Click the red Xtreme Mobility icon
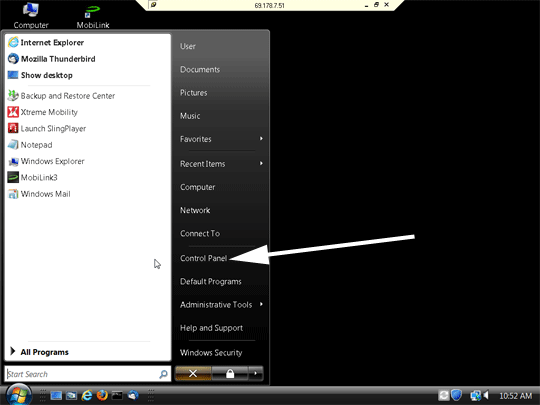This screenshot has width=540, height=405. click(13, 112)
